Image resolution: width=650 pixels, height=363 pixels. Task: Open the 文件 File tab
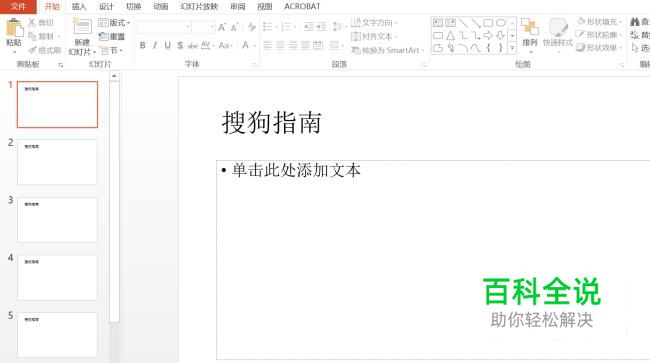pyautogui.click(x=18, y=6)
